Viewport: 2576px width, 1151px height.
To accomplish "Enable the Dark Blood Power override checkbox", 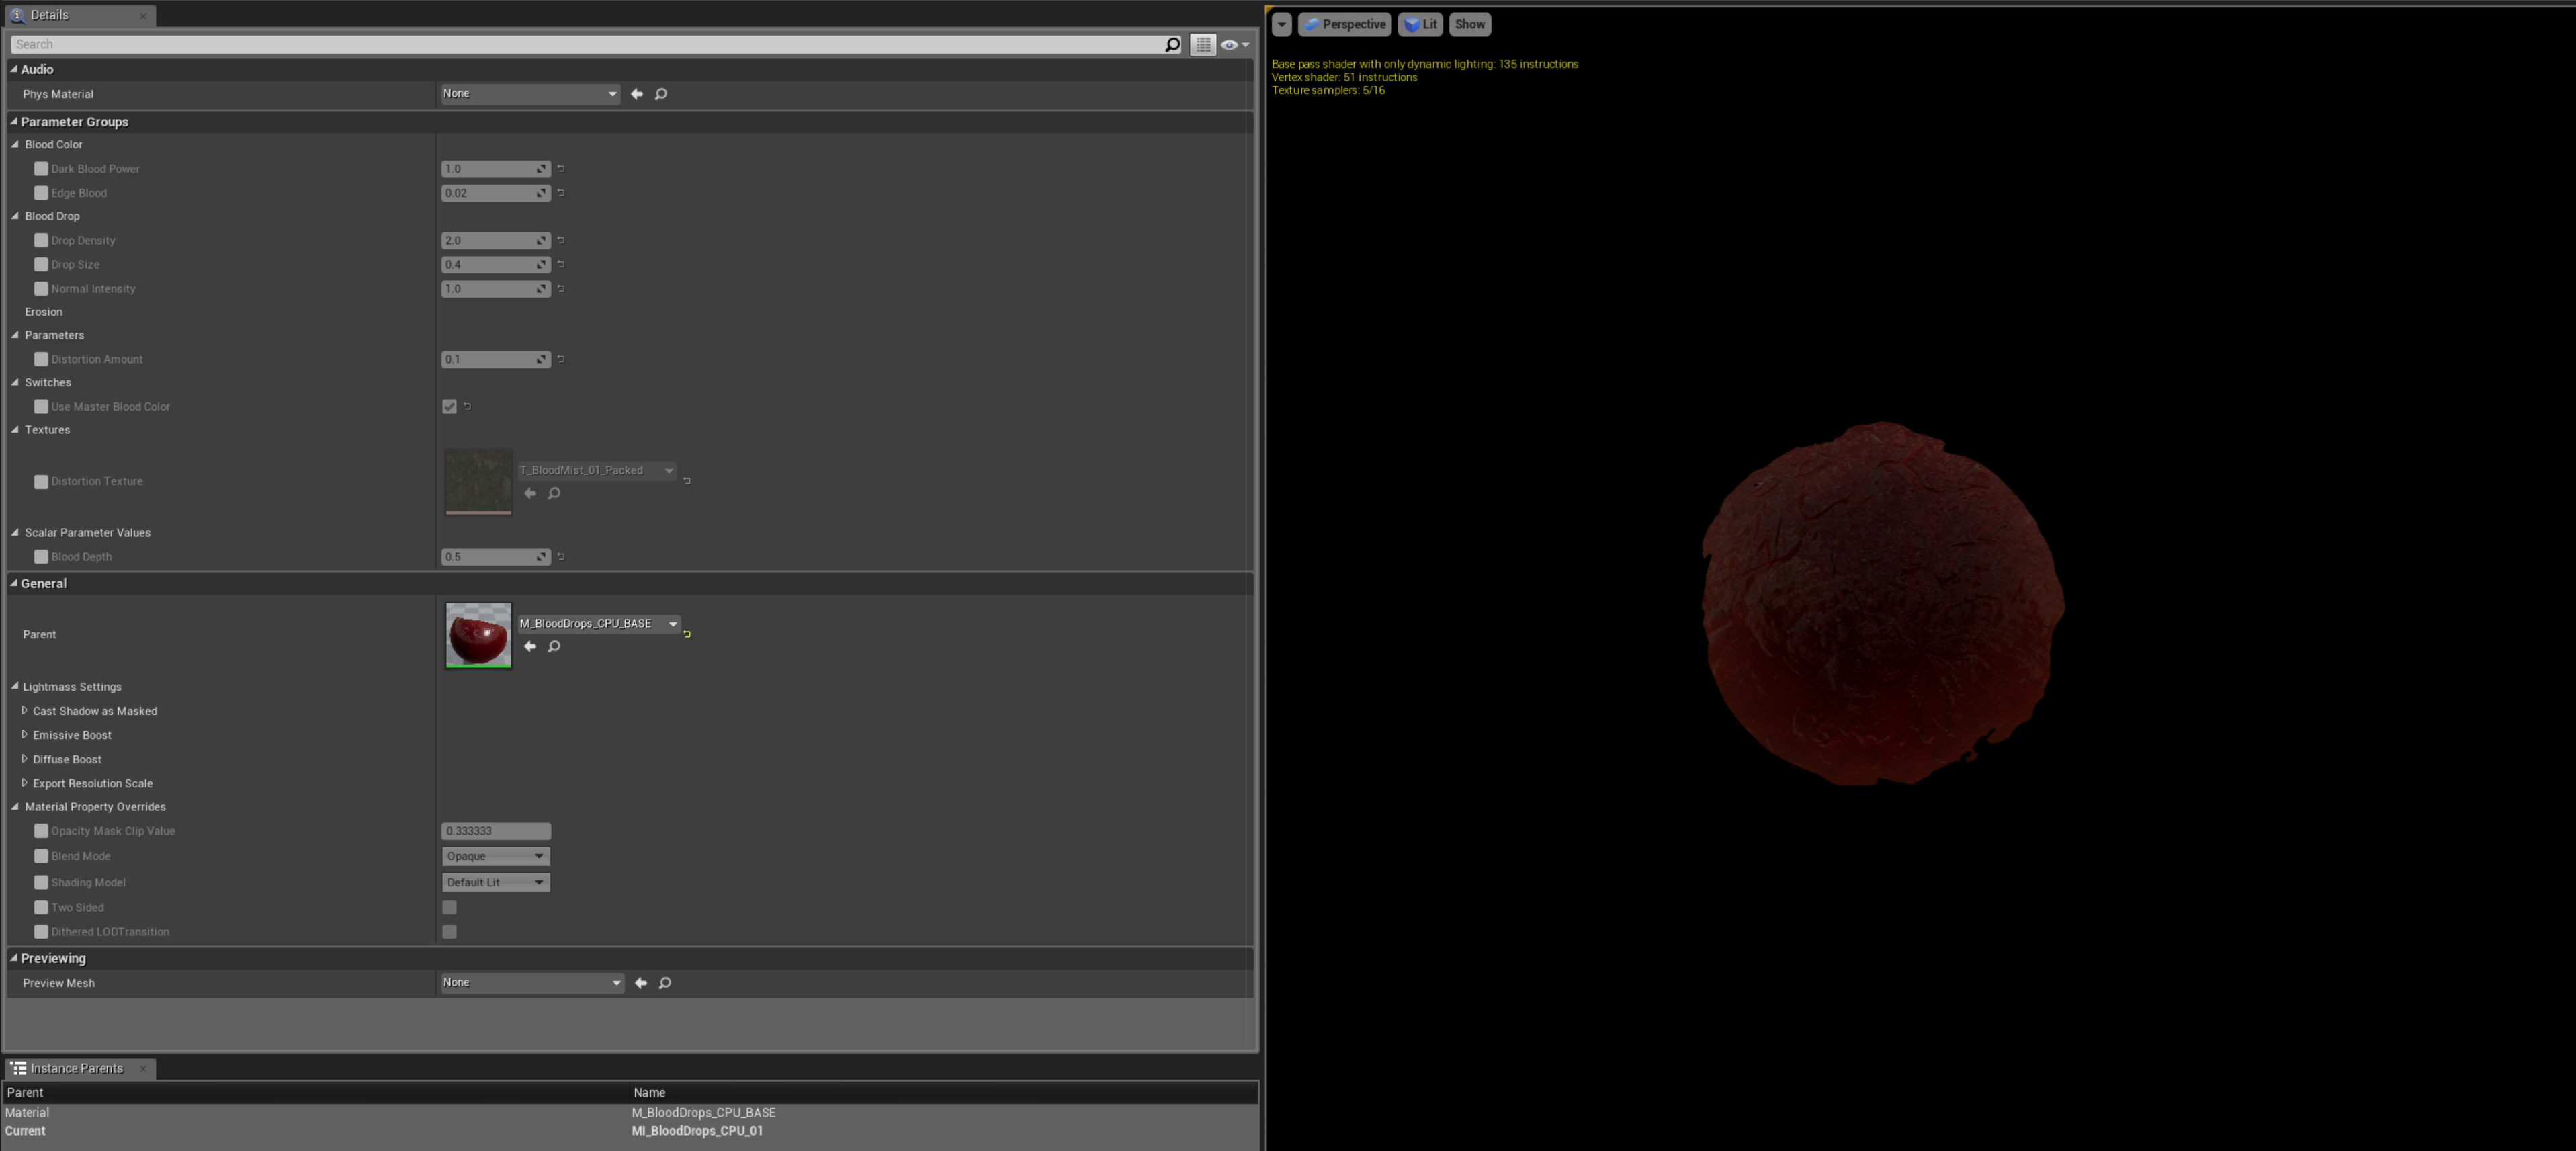I will [41, 169].
